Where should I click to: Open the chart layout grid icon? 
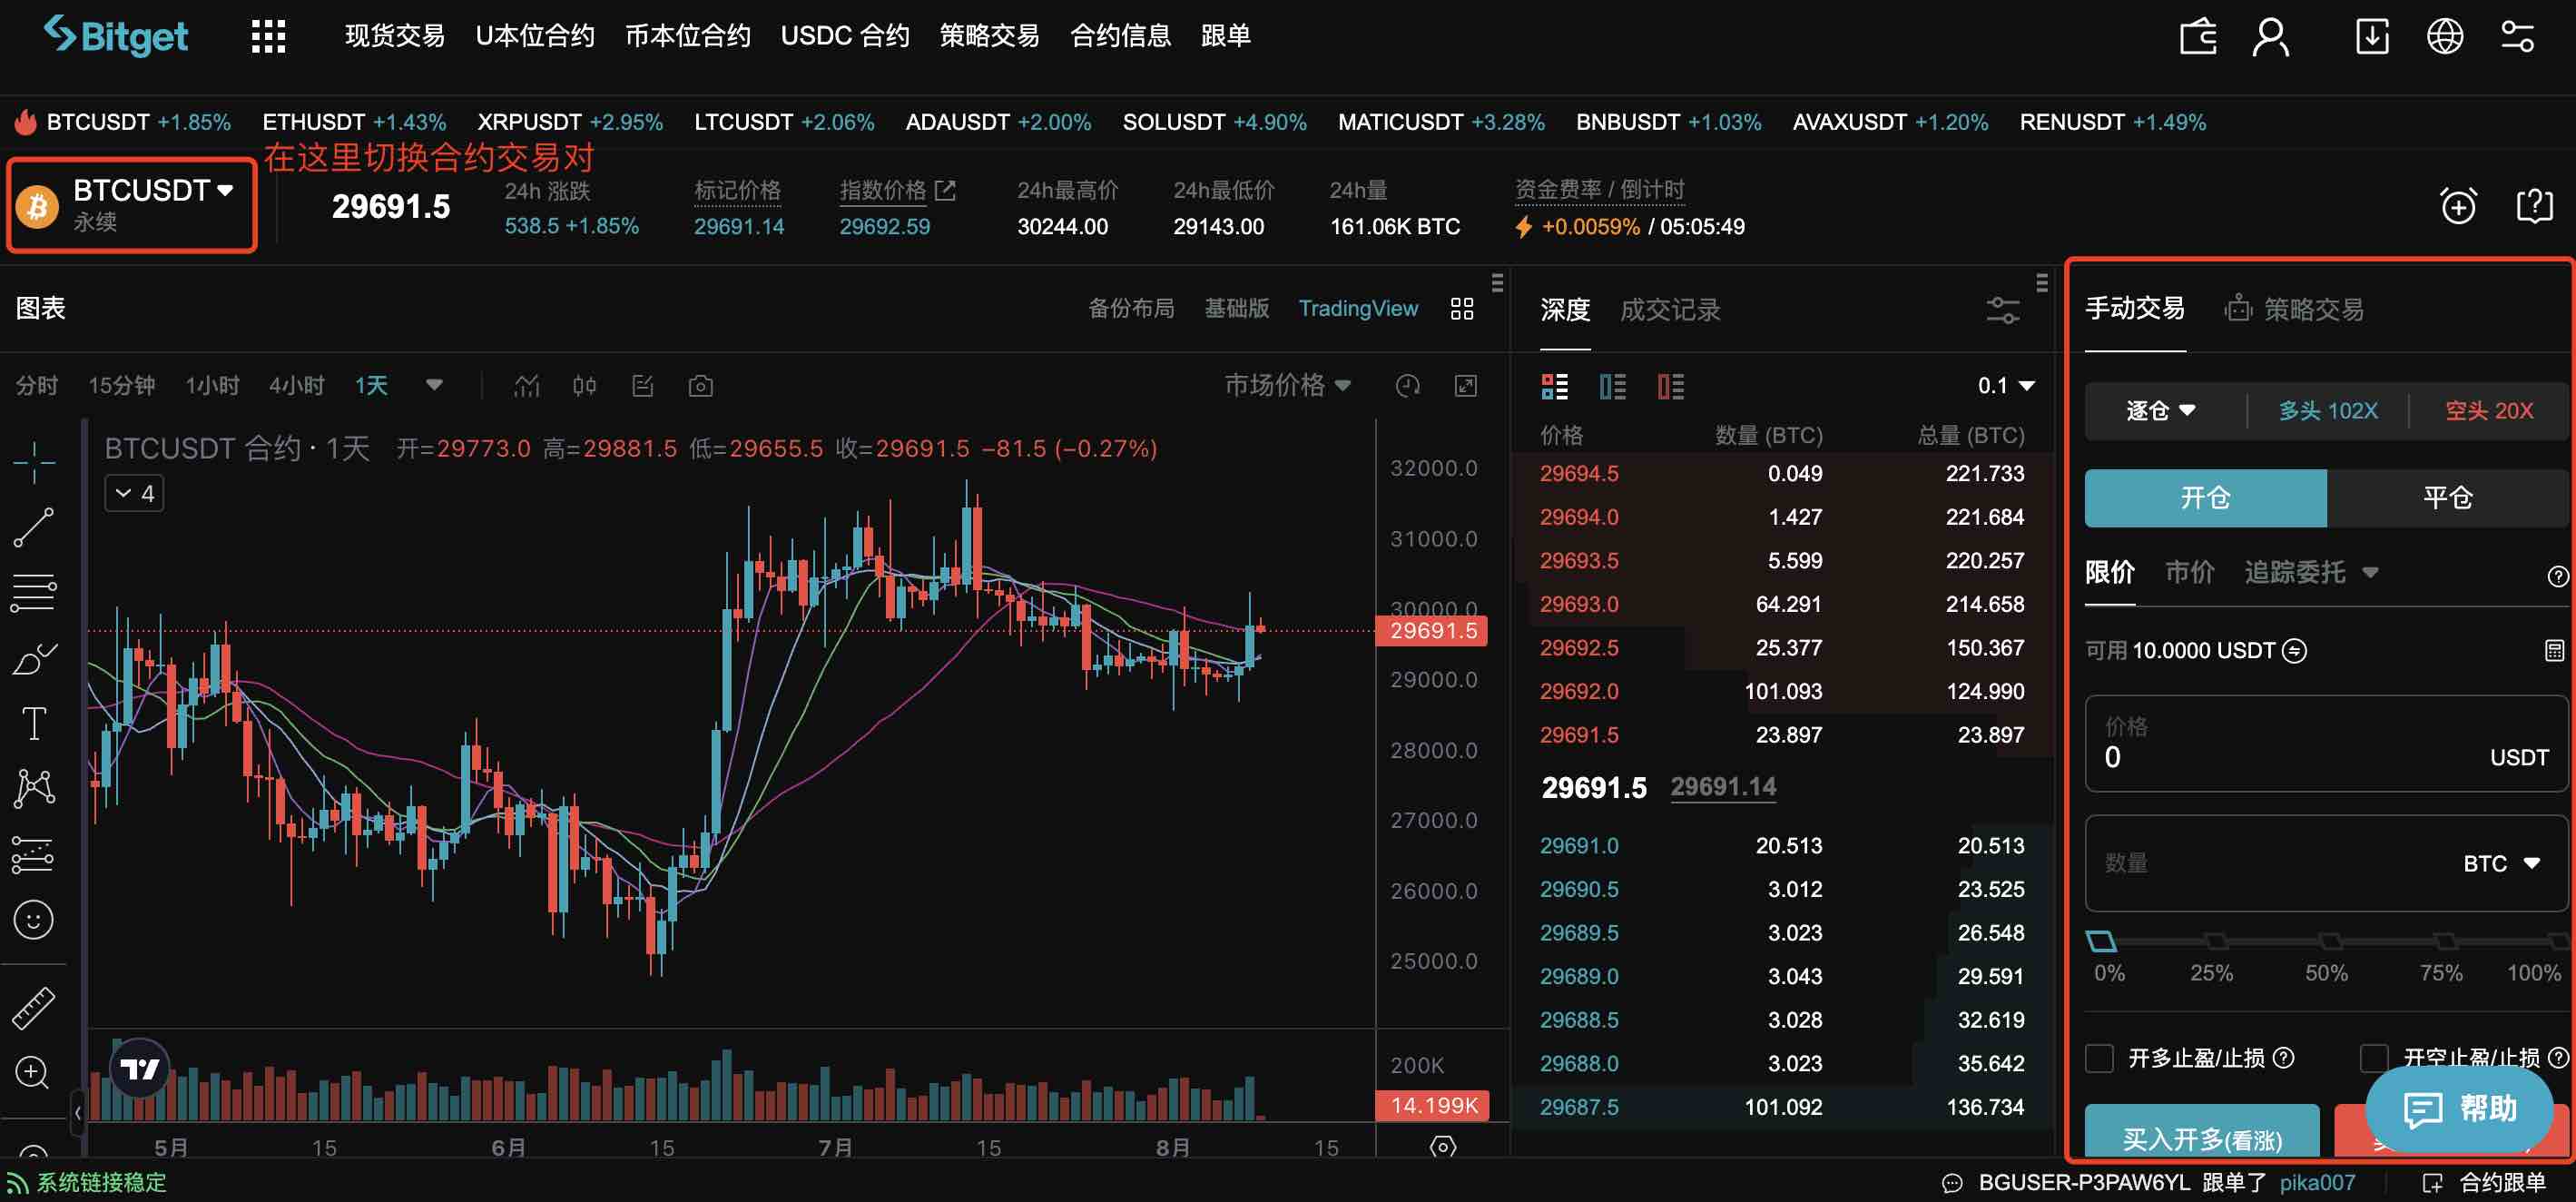pyautogui.click(x=1461, y=309)
